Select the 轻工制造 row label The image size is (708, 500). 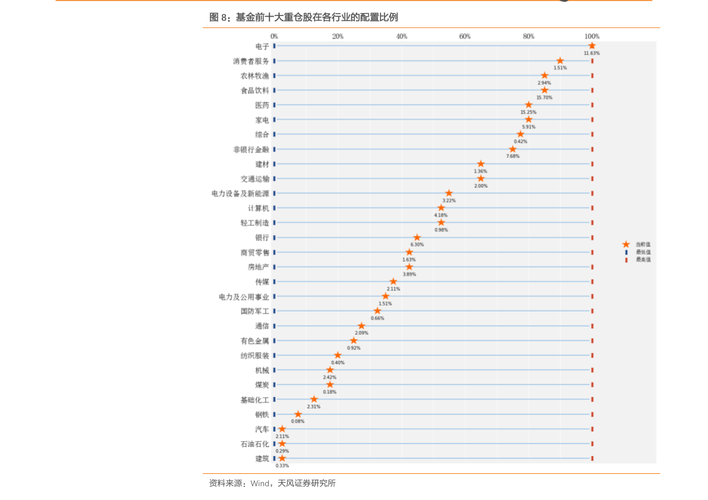(x=255, y=223)
